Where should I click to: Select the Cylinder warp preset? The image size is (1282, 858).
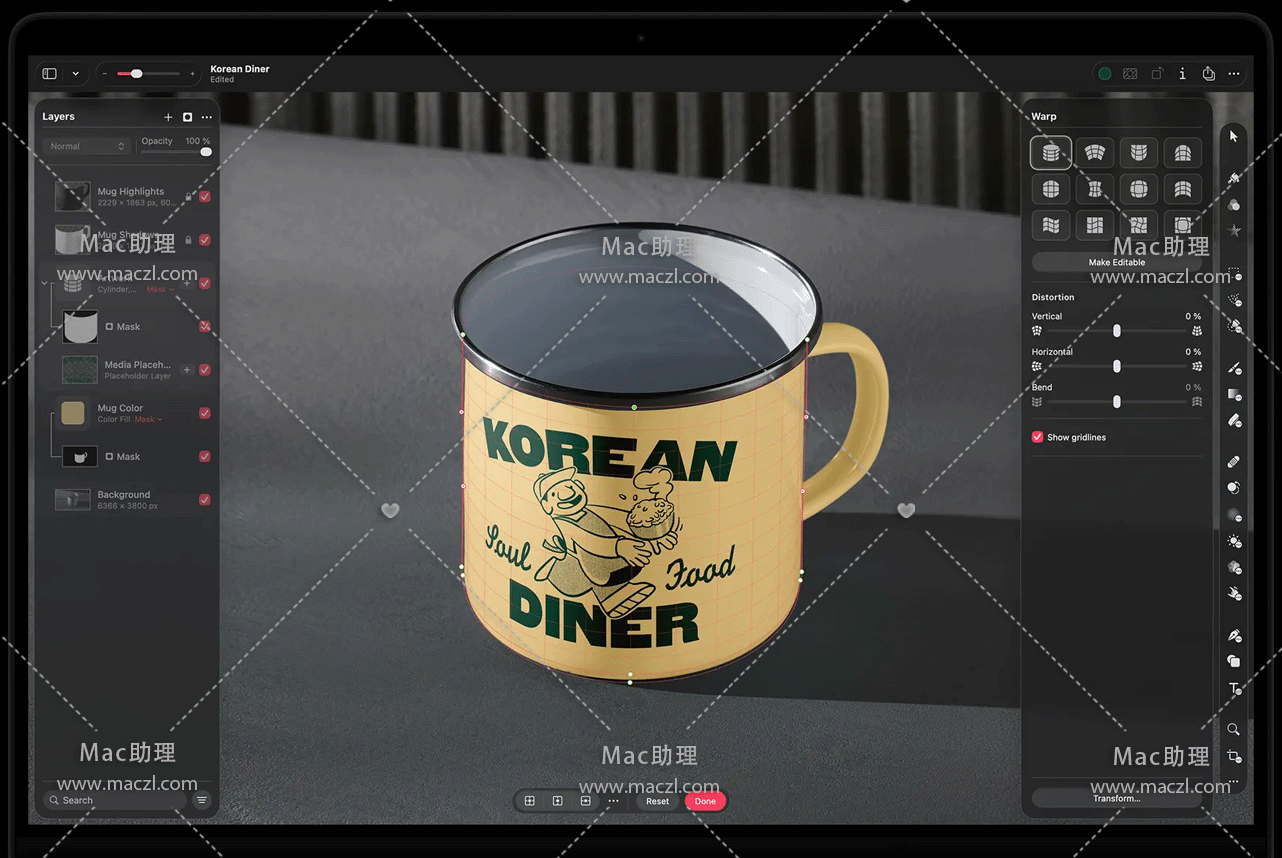coord(1051,153)
